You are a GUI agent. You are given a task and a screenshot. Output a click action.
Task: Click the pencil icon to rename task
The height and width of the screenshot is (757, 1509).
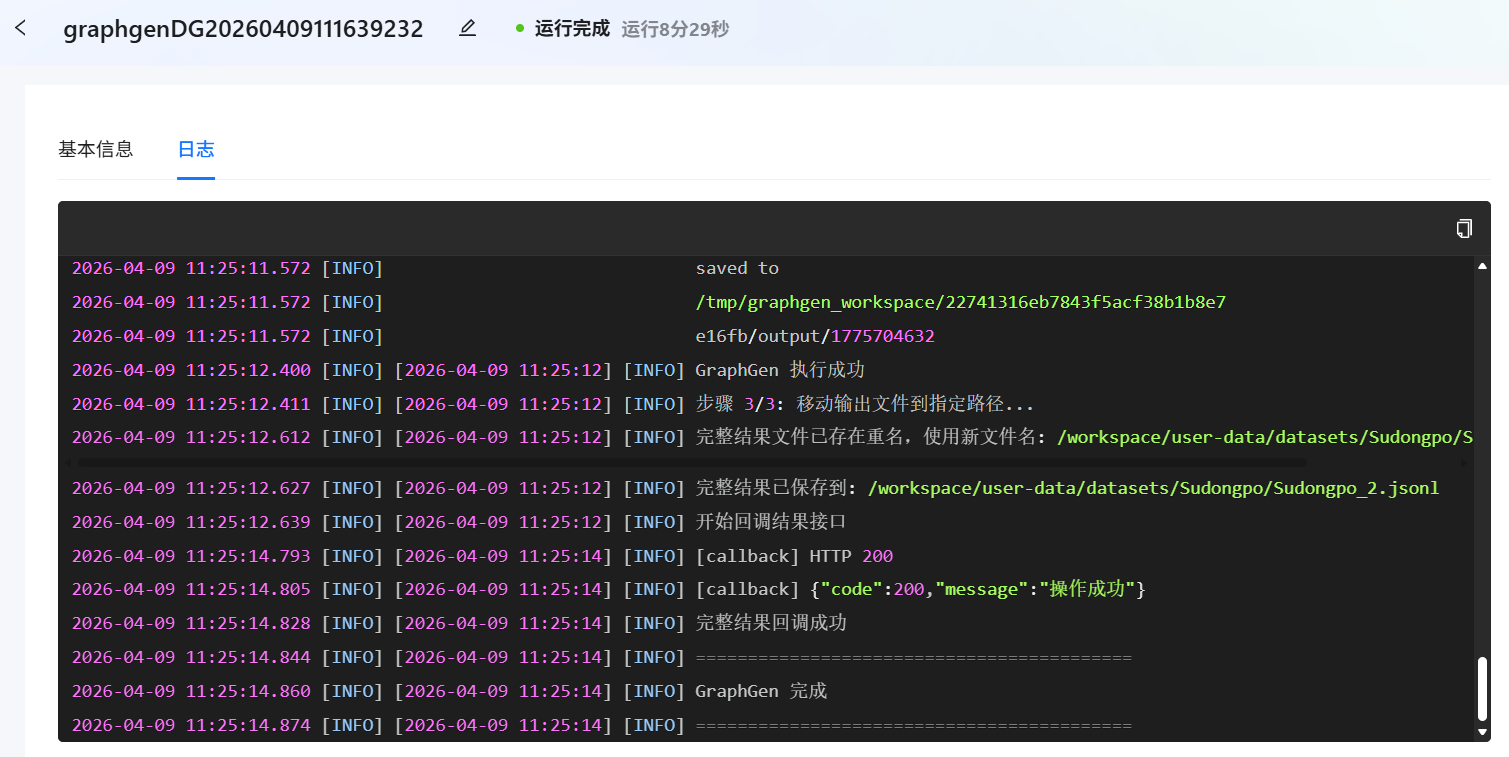tap(467, 29)
